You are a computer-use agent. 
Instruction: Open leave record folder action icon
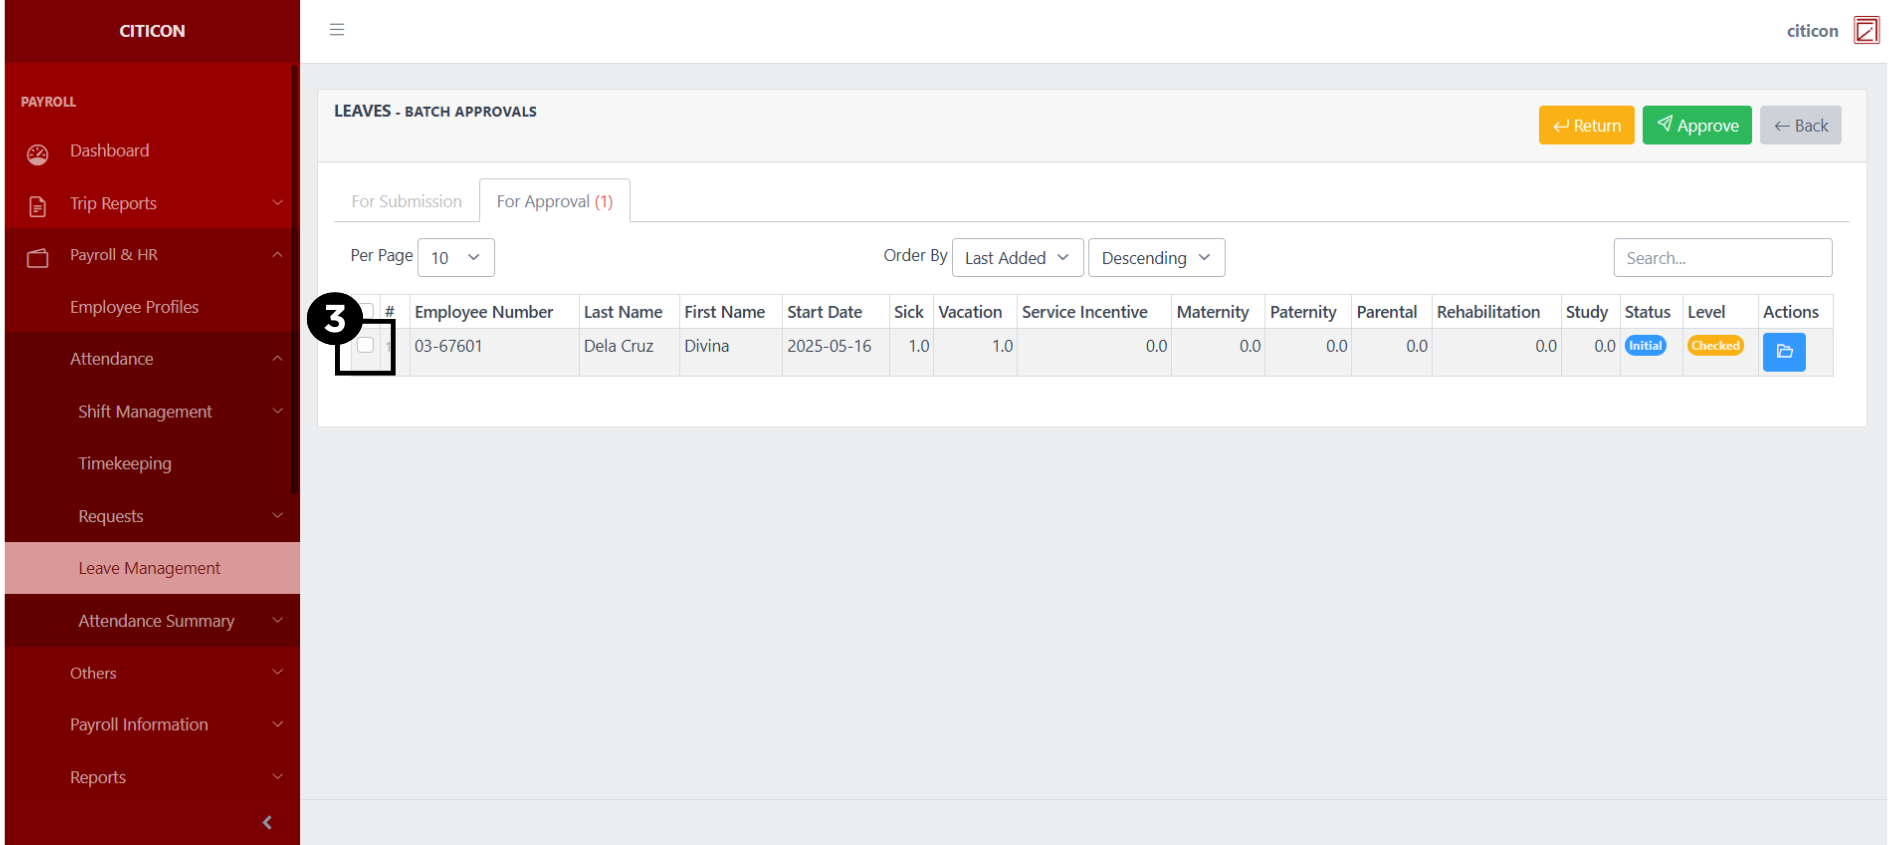coord(1783,352)
